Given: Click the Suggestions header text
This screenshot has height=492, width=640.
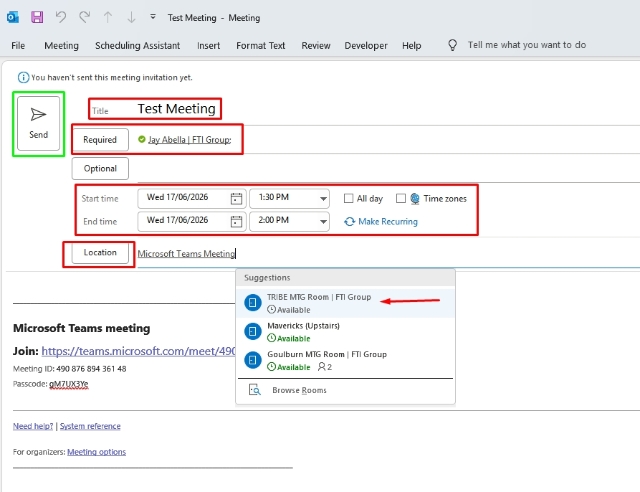Looking at the screenshot, I should click(x=267, y=278).
